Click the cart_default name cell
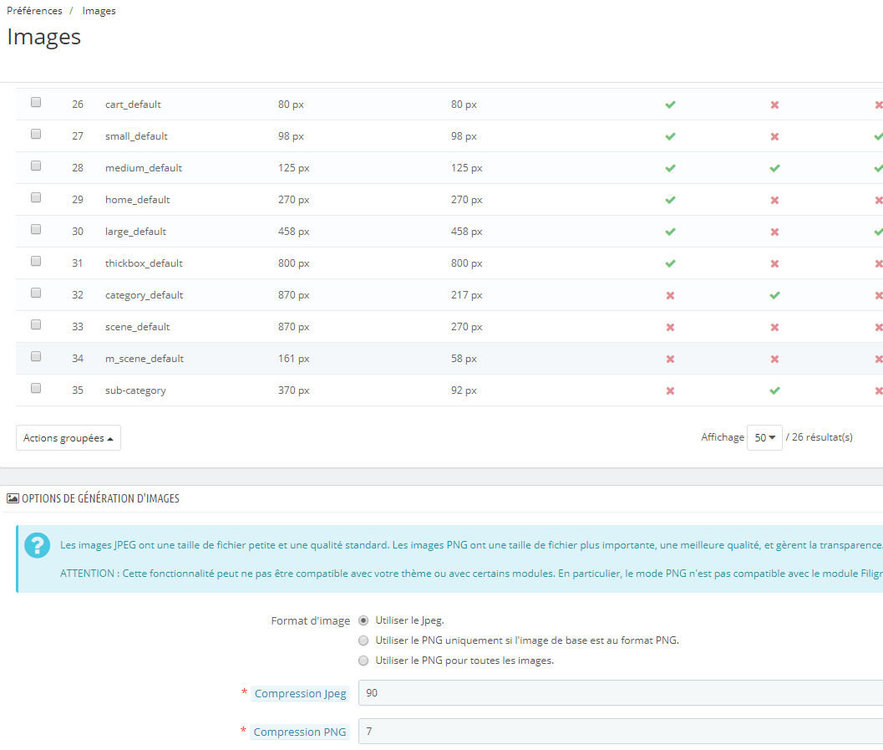Image resolution: width=883 pixels, height=750 pixels. (x=133, y=105)
